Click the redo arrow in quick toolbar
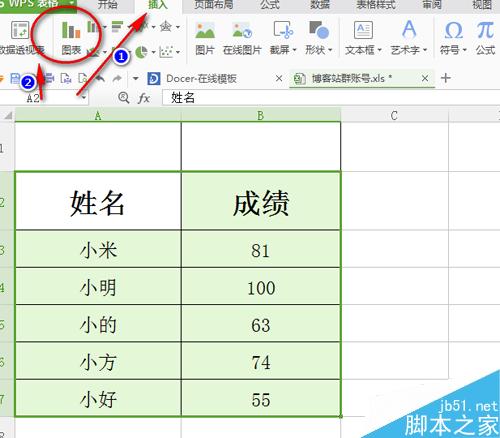This screenshot has width=500, height=438. click(x=117, y=79)
